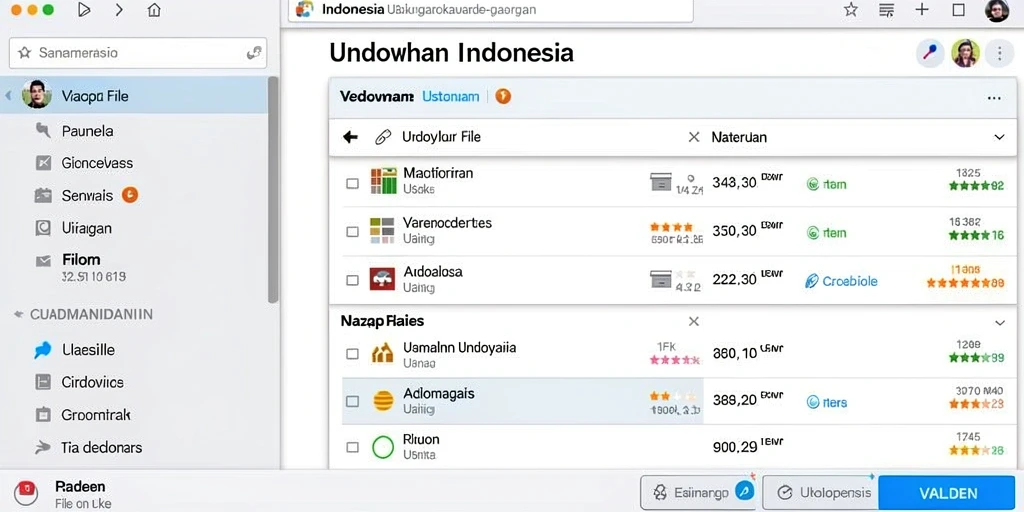This screenshot has width=1024, height=512.
Task: Tick the Maotioriran checkbox
Action: pos(352,184)
